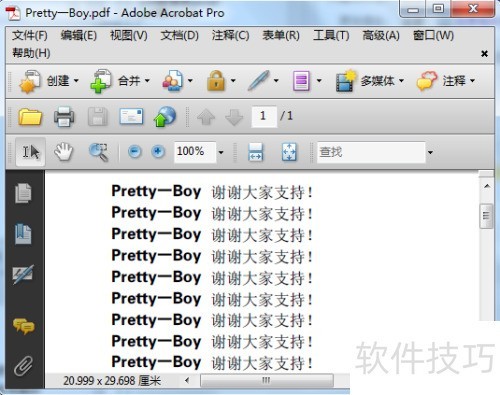Image resolution: width=500 pixels, height=395 pixels.
Task: Close the document with menu bar X
Action: [485, 53]
